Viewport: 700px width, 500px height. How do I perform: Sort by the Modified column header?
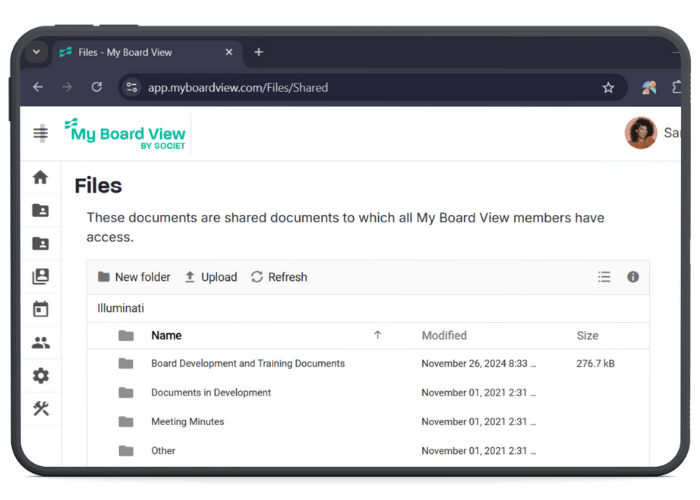[x=444, y=336]
